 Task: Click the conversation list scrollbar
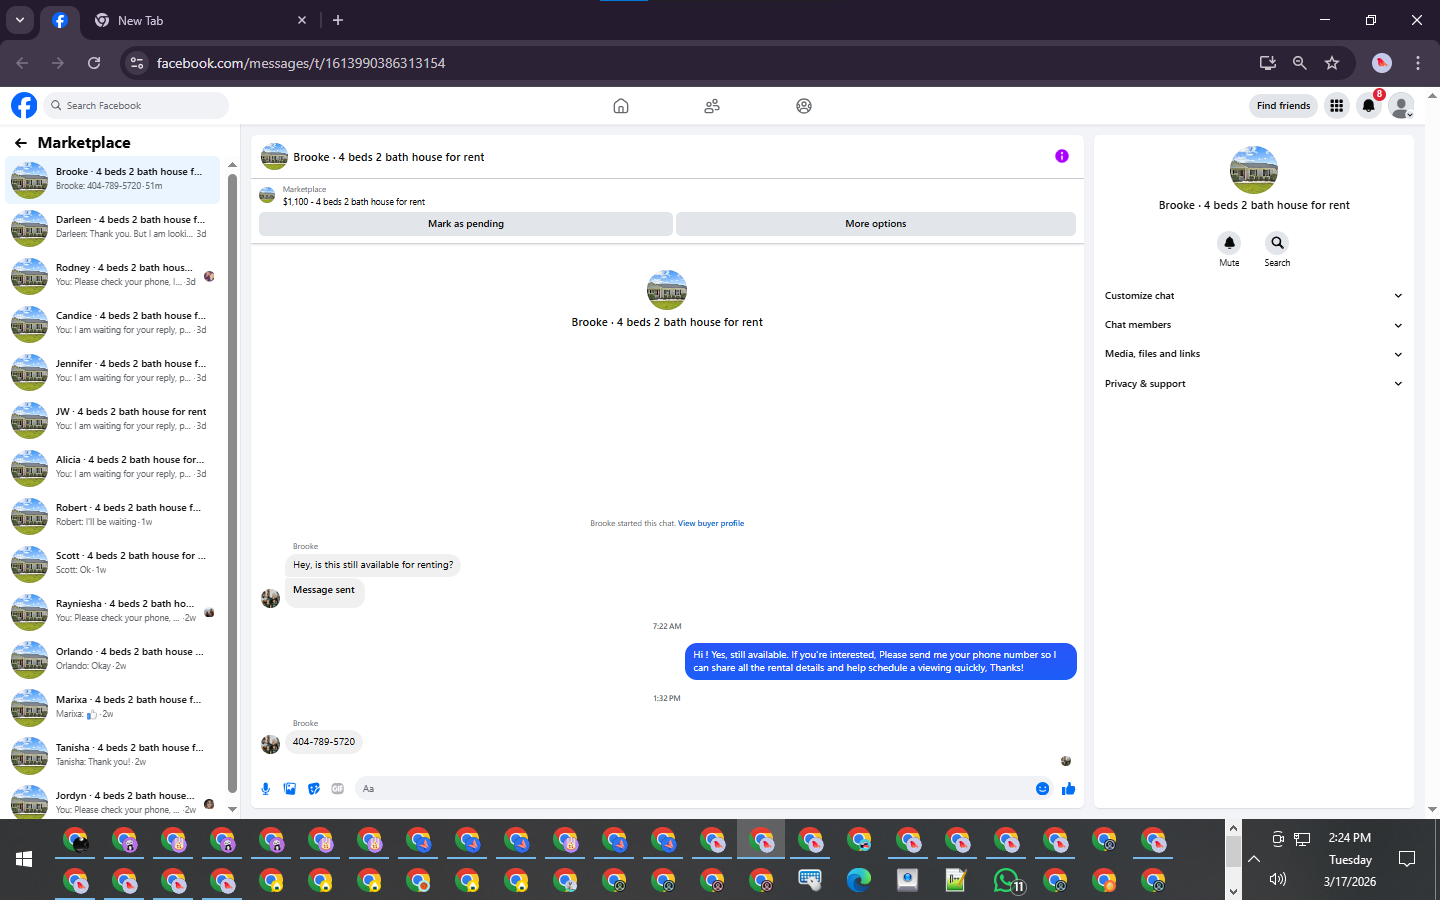pos(232,483)
